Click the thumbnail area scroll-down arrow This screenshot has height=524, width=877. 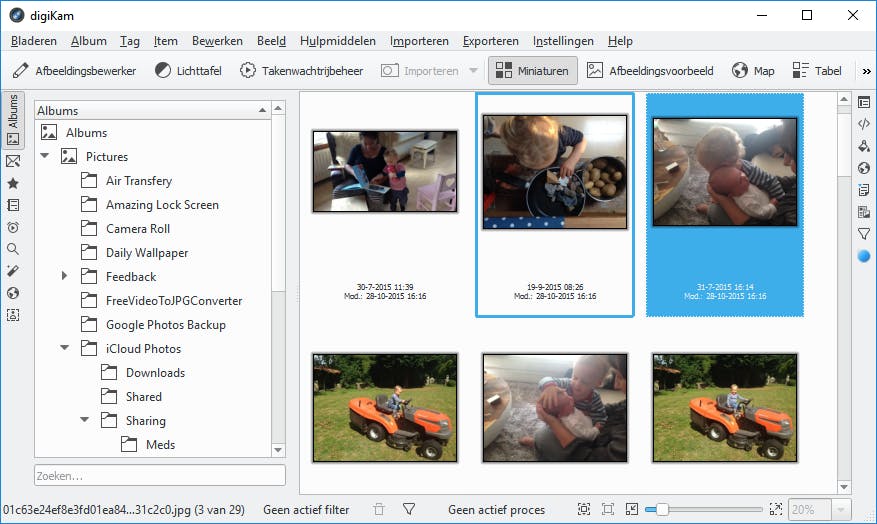click(x=844, y=487)
